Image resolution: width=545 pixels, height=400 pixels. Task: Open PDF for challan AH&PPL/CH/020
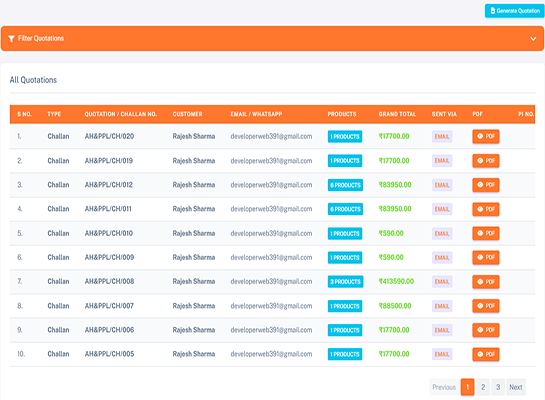486,136
